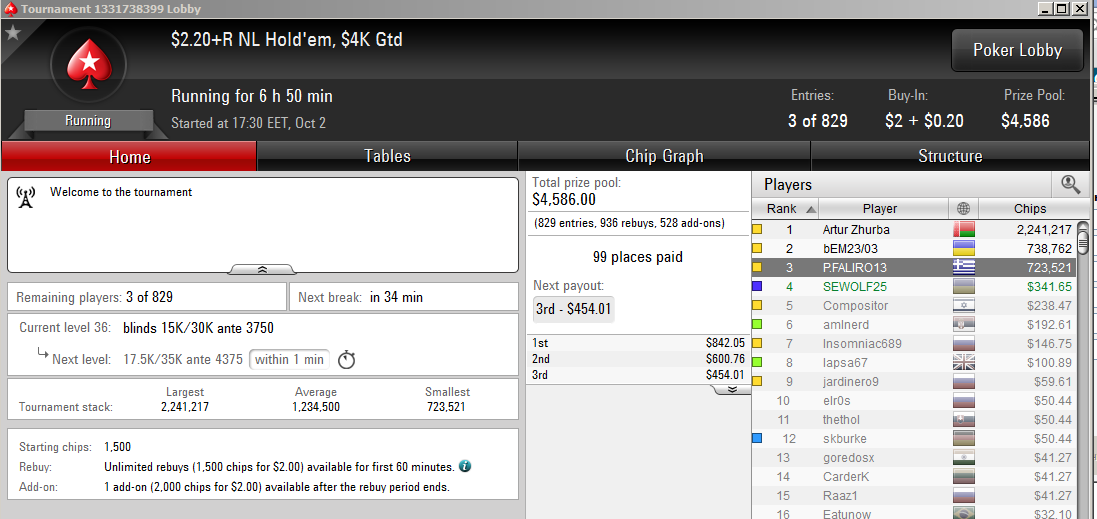Switch to the Home tab
This screenshot has width=1097, height=519.
click(x=129, y=156)
